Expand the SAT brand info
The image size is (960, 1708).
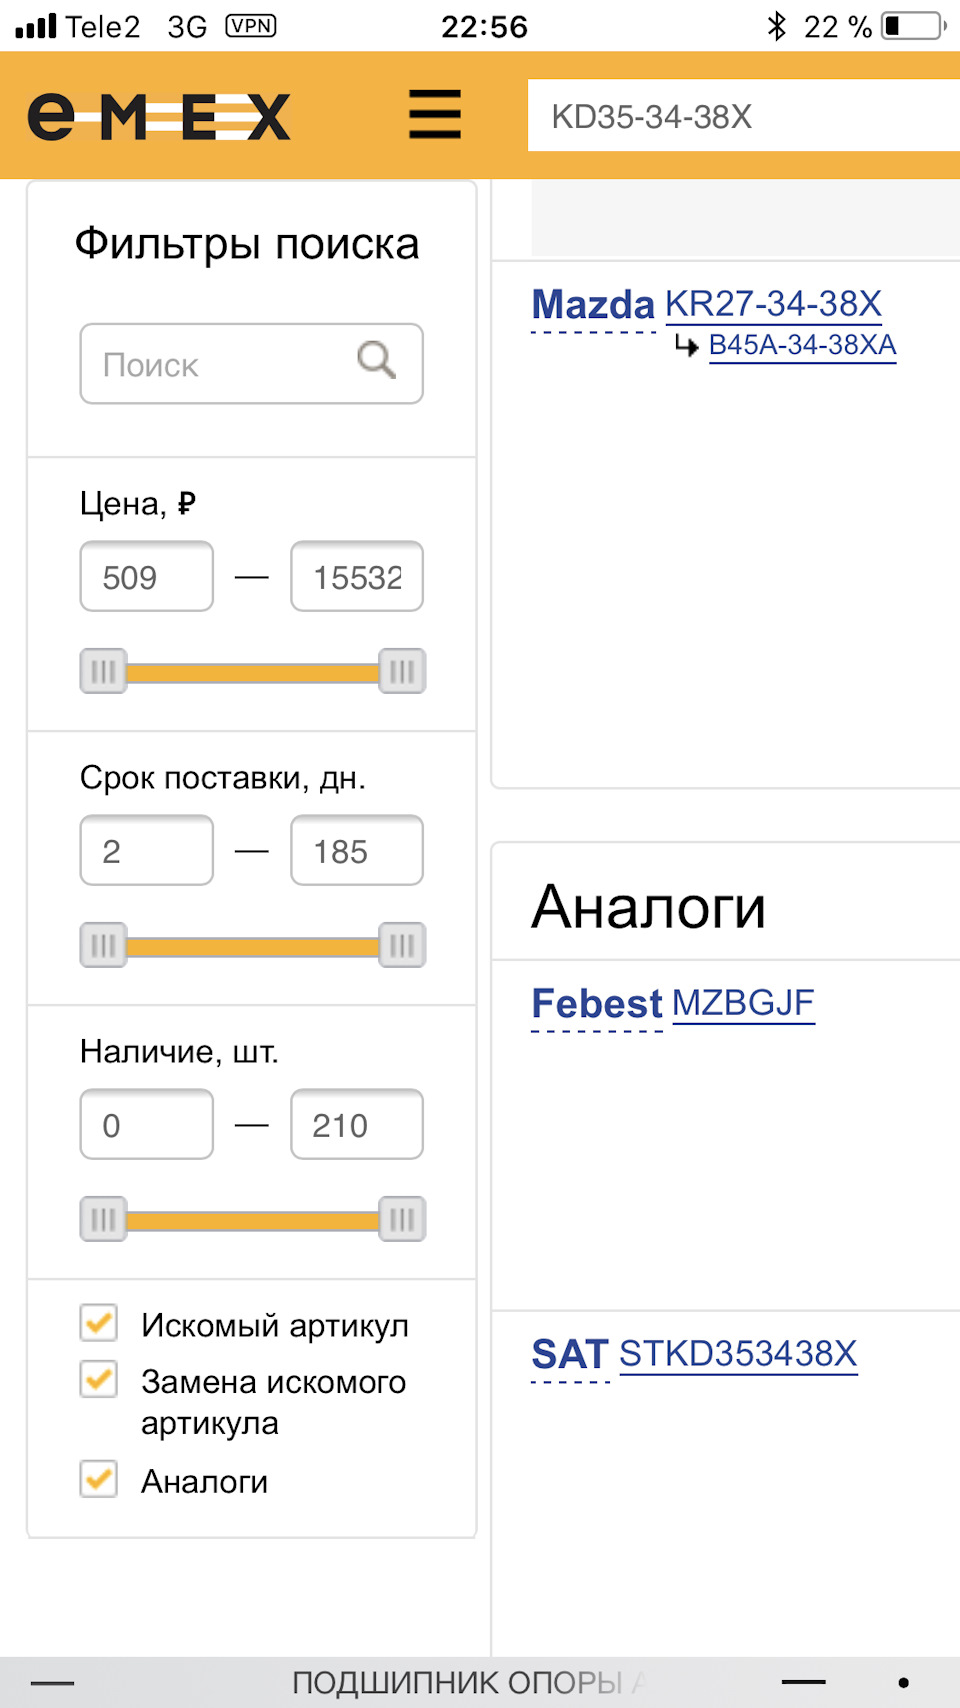[x=570, y=1355]
